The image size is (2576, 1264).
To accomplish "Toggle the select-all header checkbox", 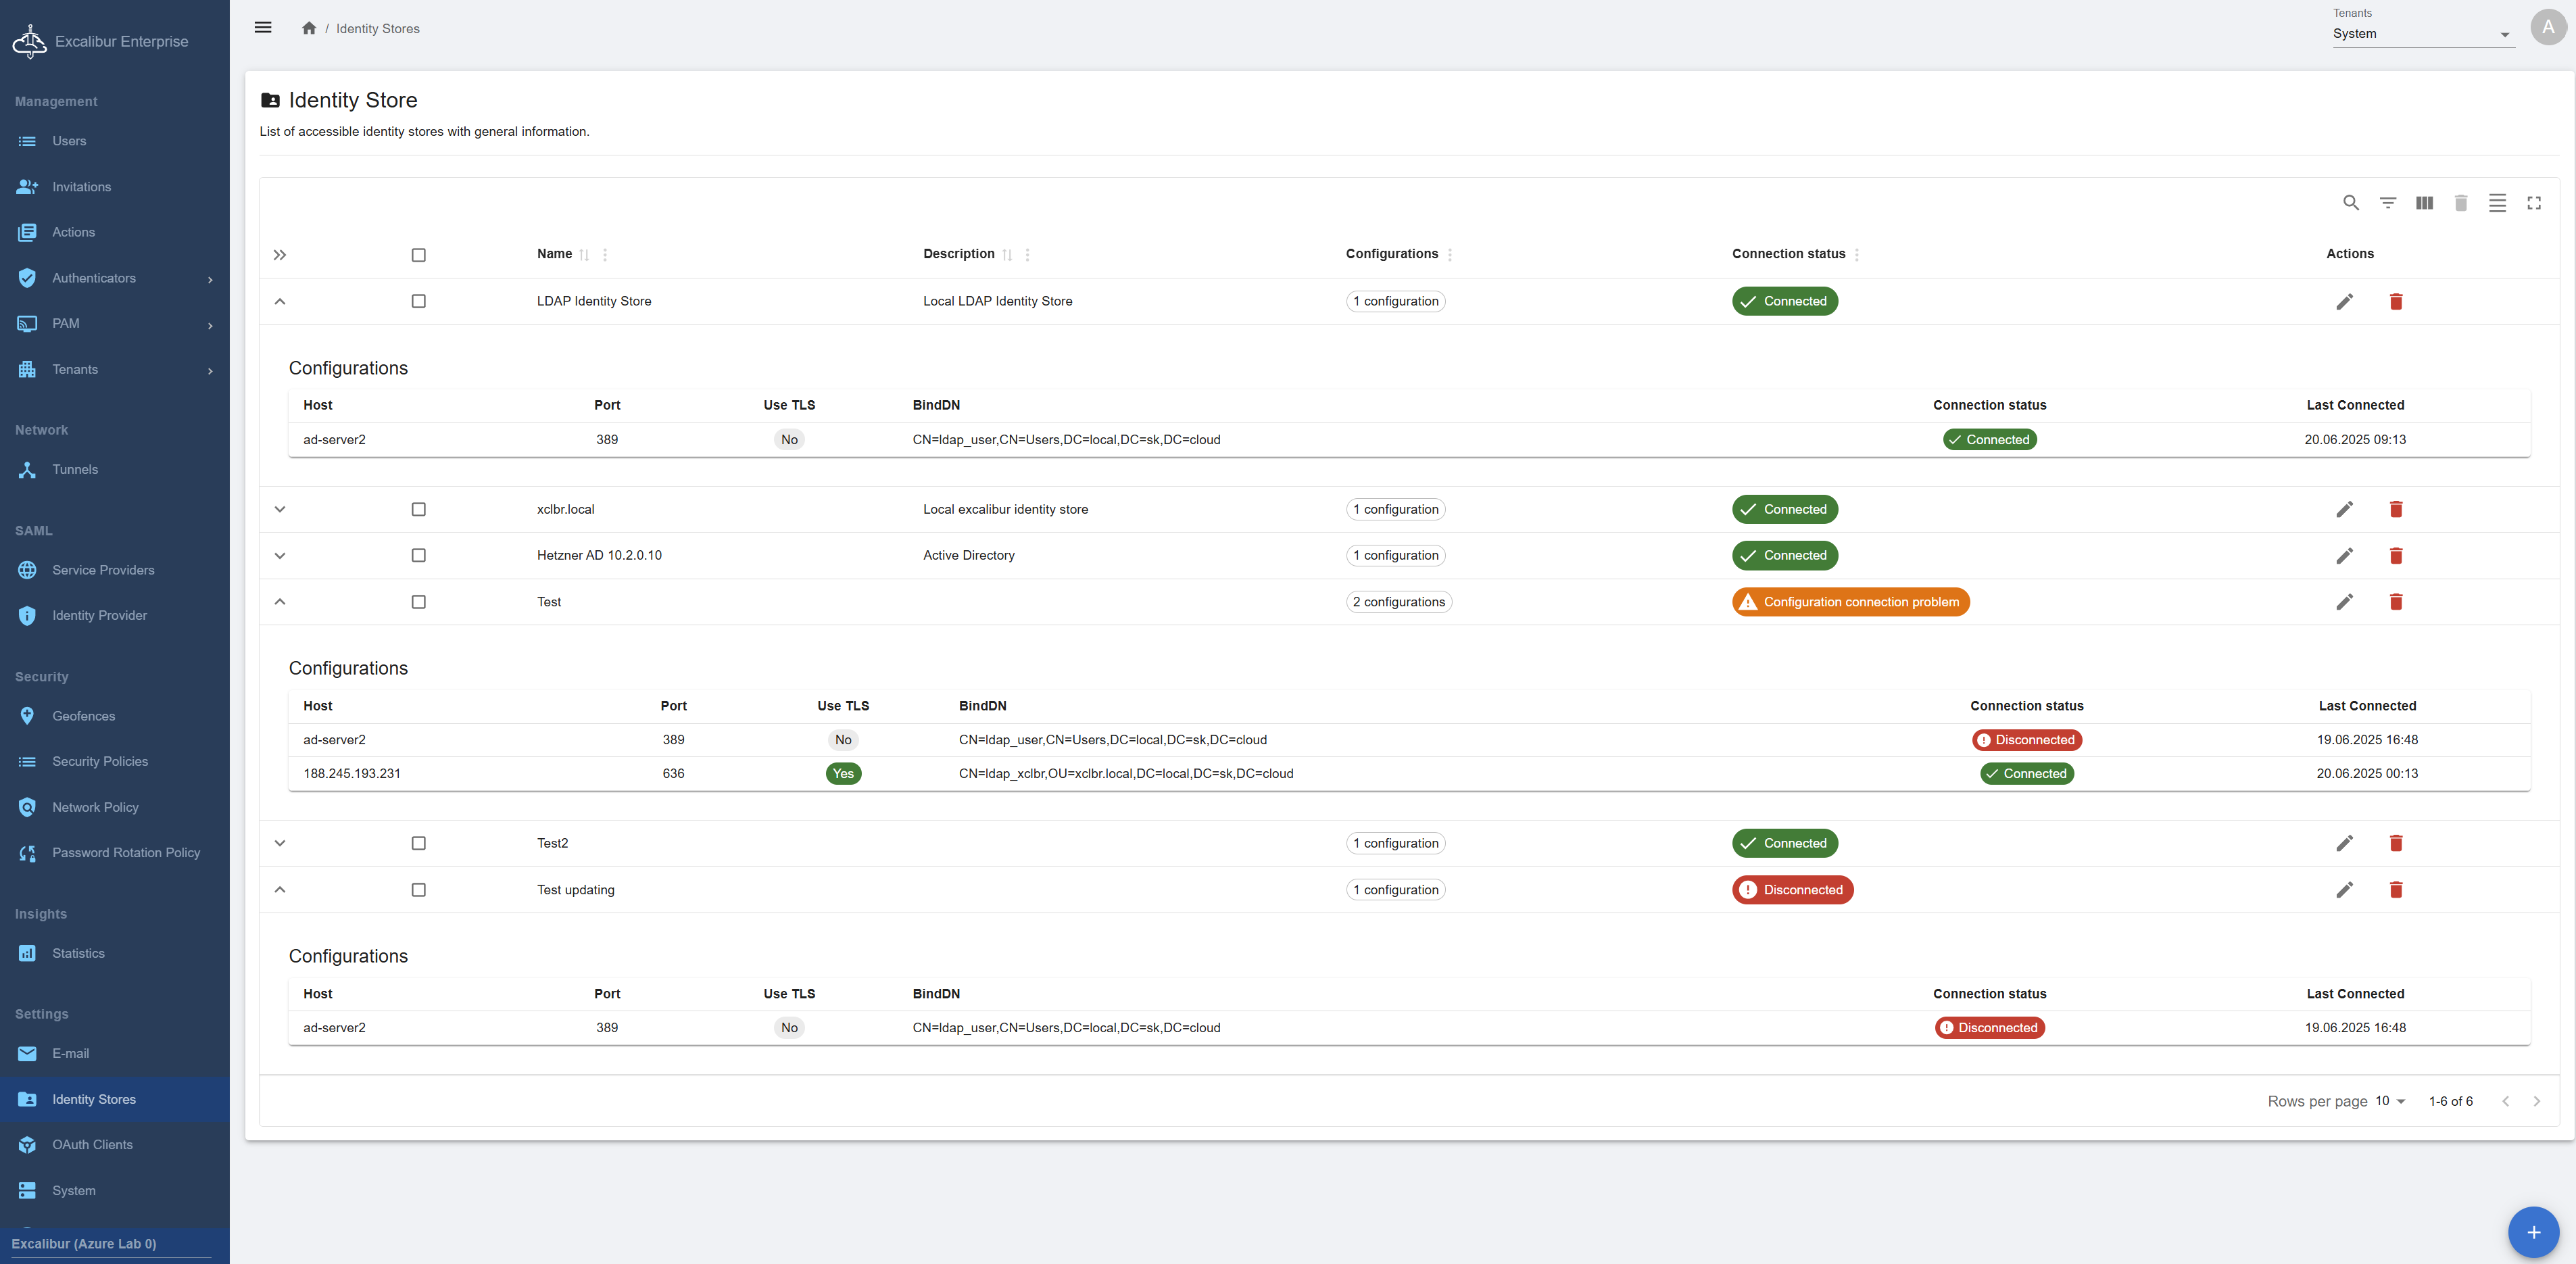I will [419, 255].
